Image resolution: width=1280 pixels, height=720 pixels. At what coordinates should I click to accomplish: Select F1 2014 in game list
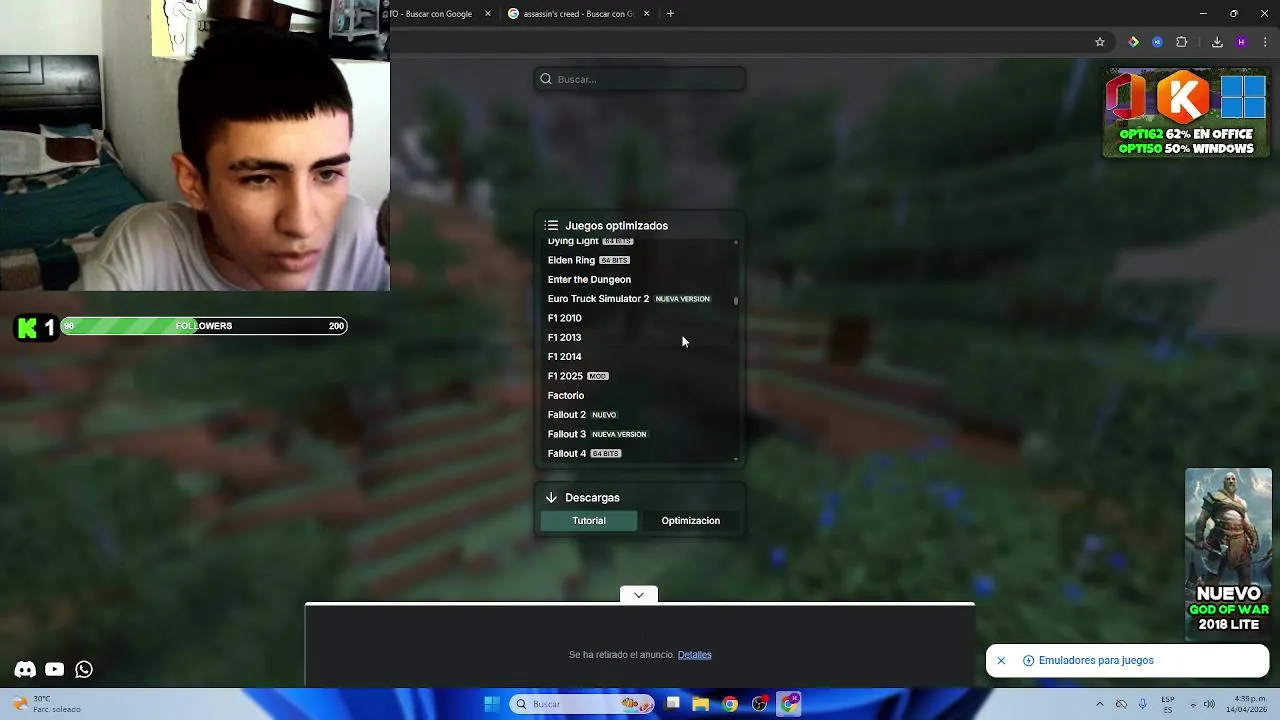pos(564,357)
